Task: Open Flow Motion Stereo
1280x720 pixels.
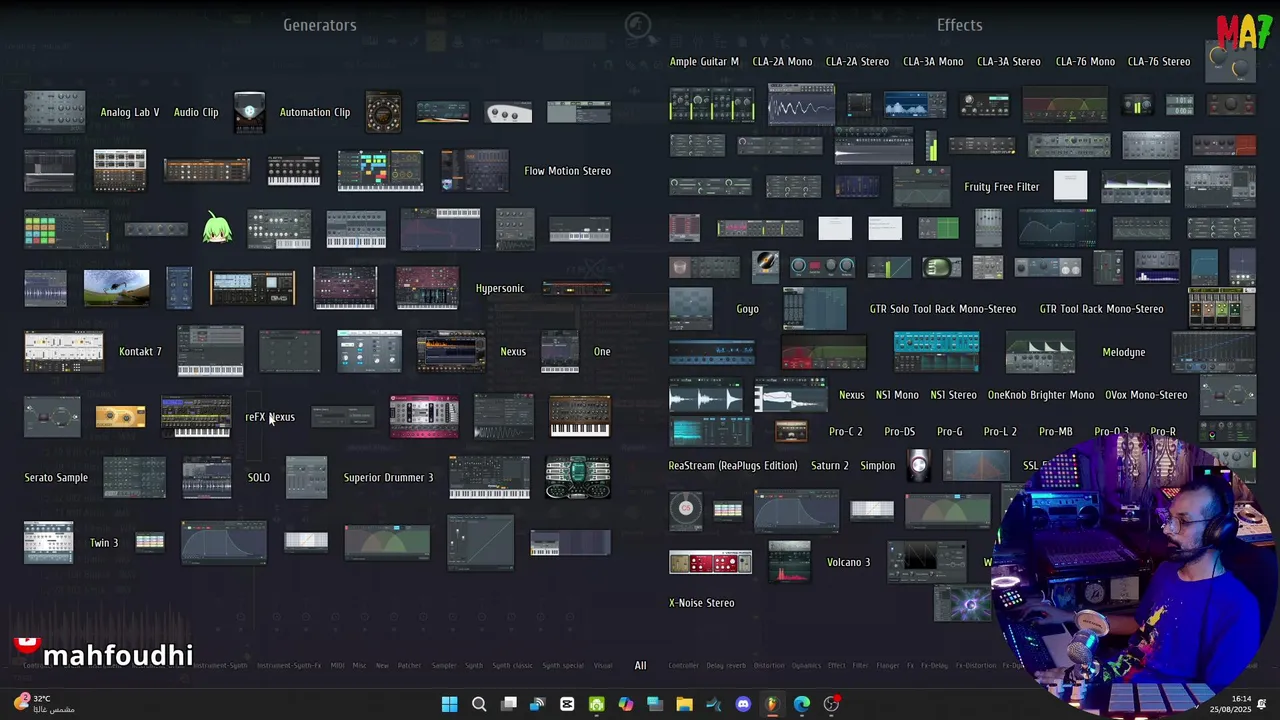Action: [567, 171]
